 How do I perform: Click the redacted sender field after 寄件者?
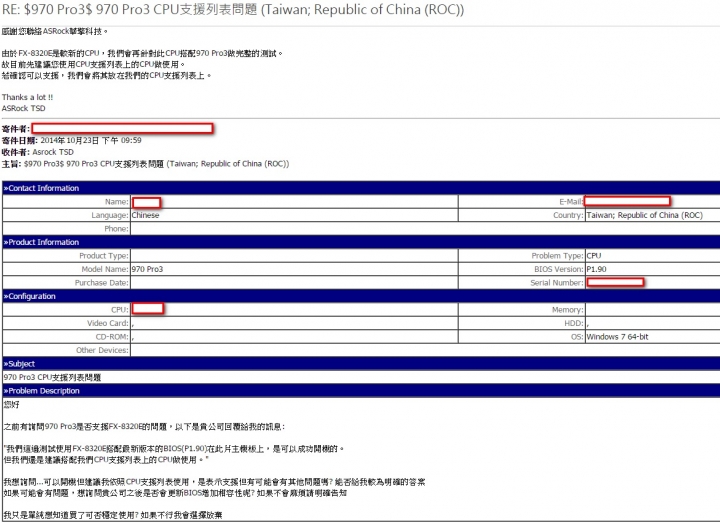pos(122,128)
